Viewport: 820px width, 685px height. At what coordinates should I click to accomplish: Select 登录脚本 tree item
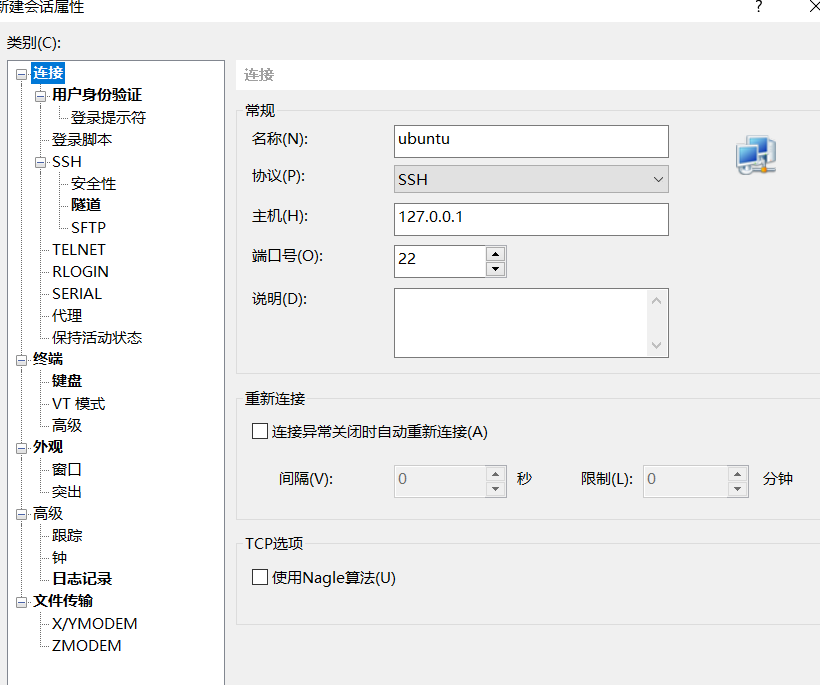pyautogui.click(x=82, y=139)
